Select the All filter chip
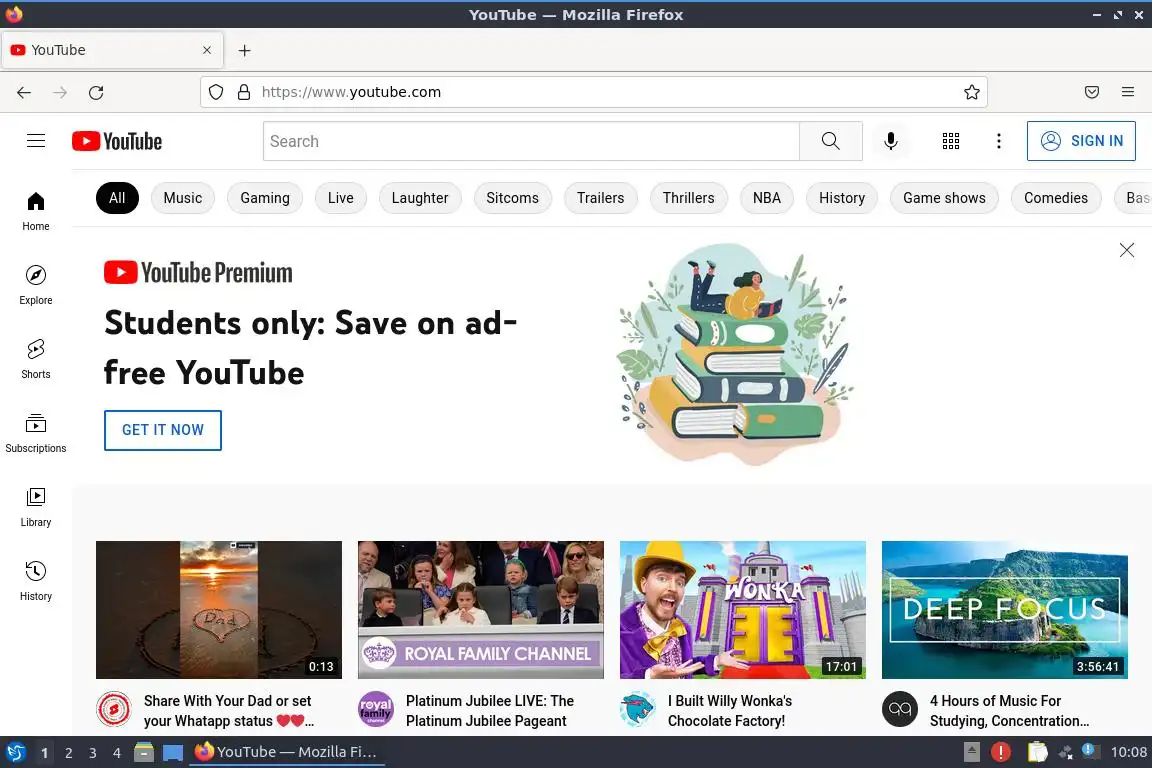Viewport: 1152px width, 768px height. coord(117,198)
